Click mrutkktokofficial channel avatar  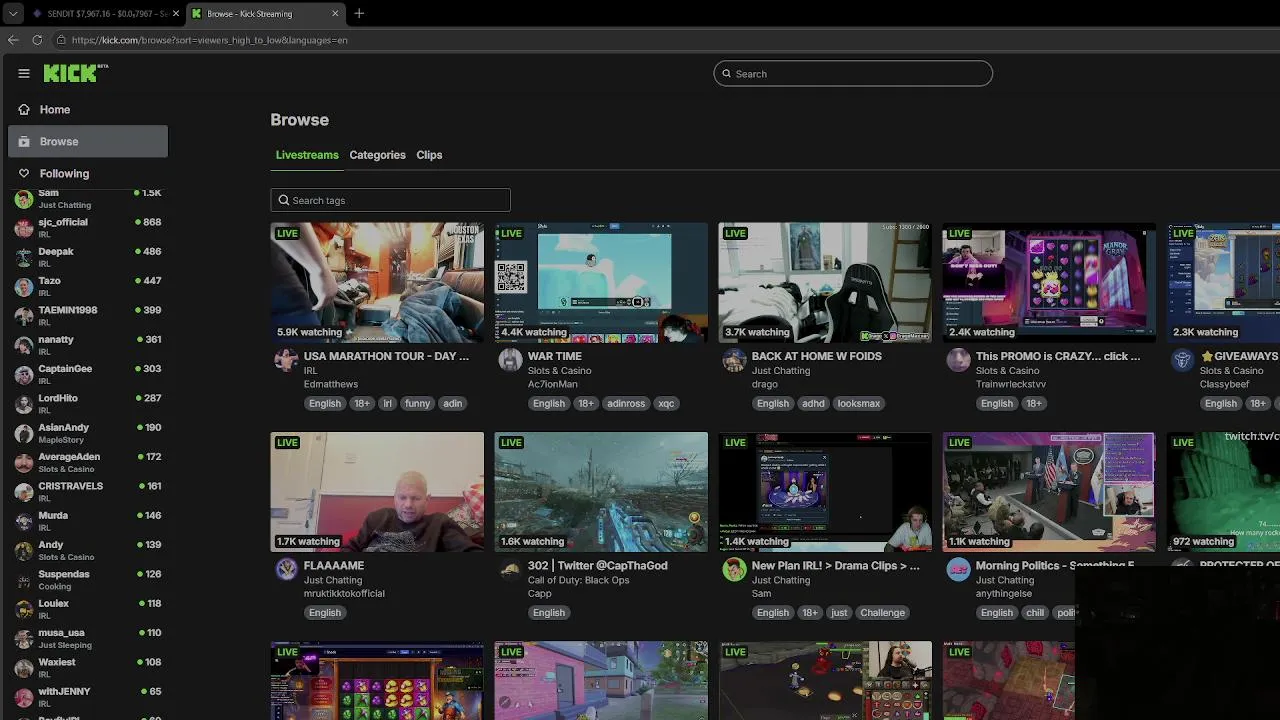point(286,569)
